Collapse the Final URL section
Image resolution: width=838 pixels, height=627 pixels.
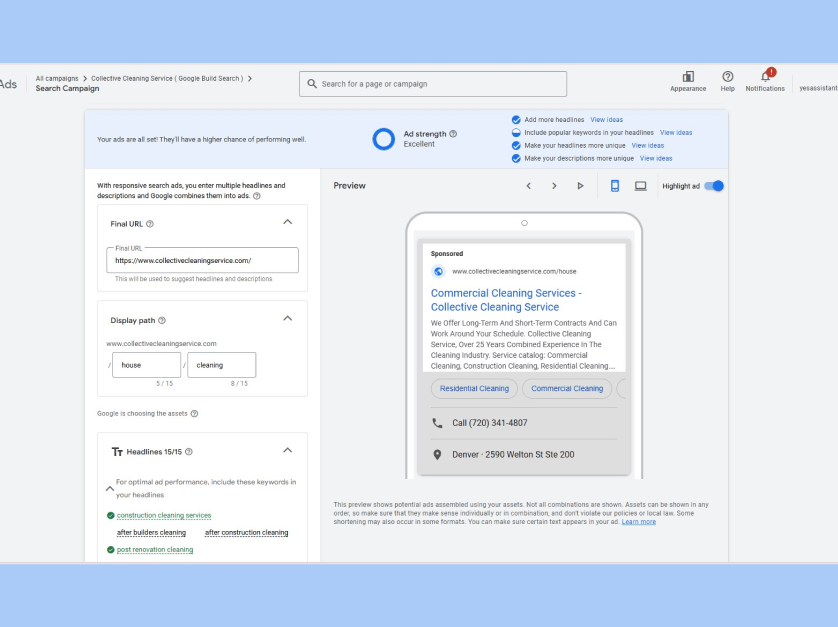[287, 222]
